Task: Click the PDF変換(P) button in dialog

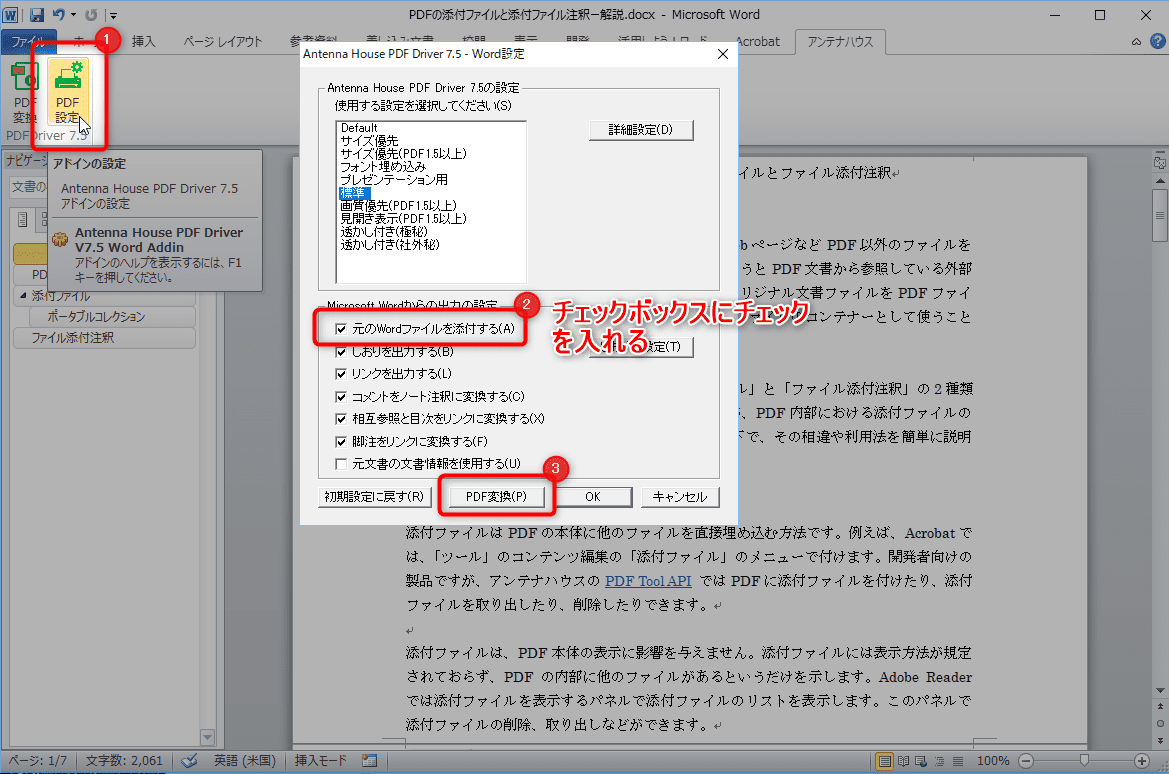Action: [496, 497]
